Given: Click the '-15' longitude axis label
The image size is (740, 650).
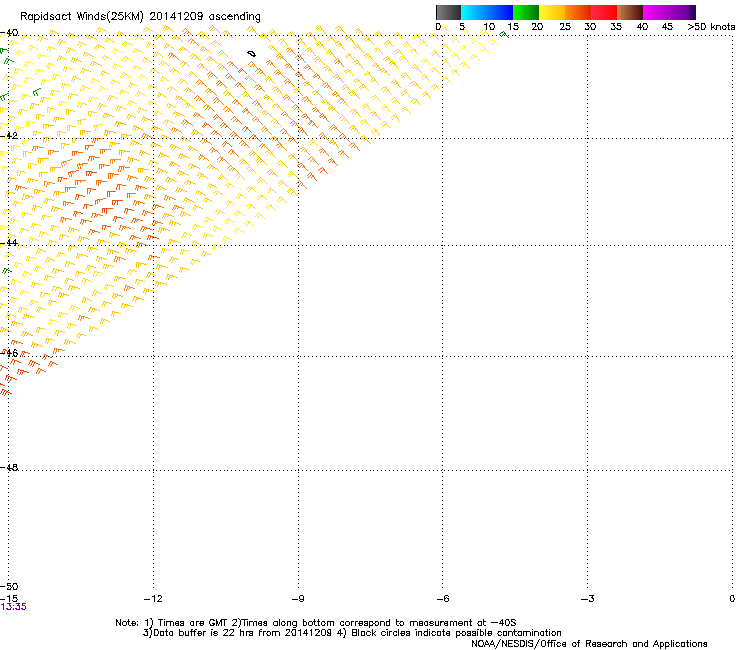Looking at the screenshot, I should [9, 599].
